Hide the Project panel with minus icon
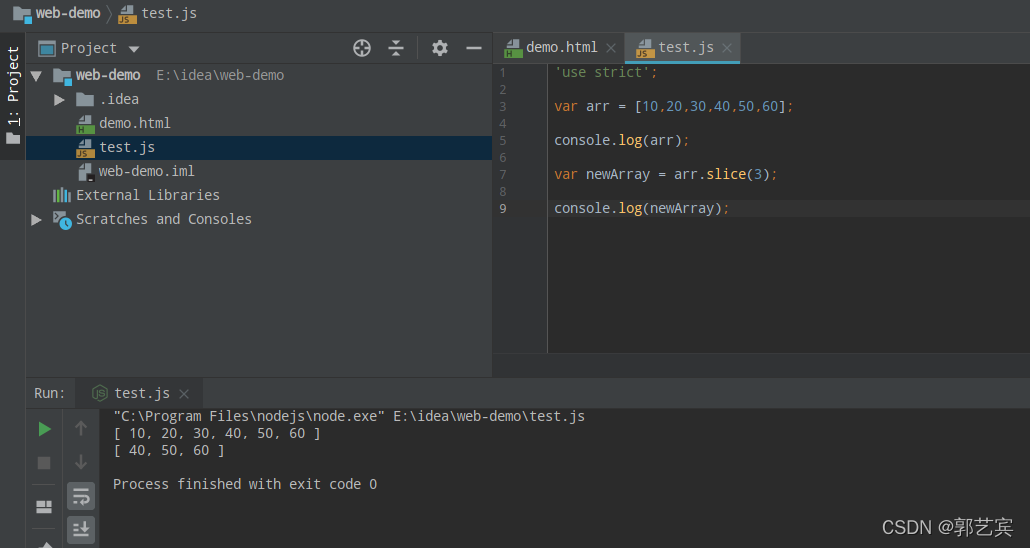The width and height of the screenshot is (1030, 548). [474, 48]
